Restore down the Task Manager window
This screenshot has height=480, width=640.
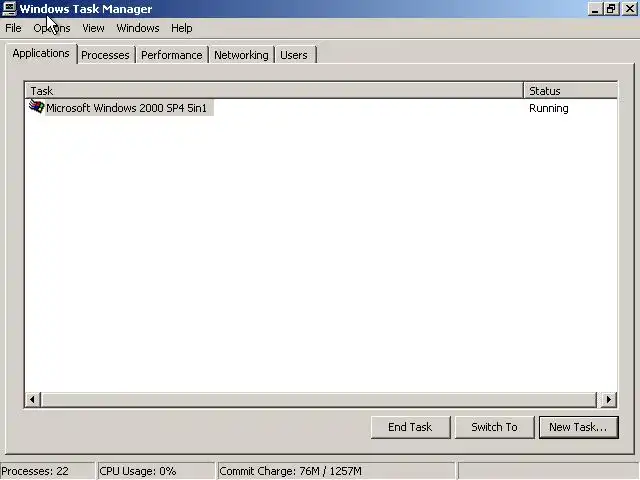611,9
